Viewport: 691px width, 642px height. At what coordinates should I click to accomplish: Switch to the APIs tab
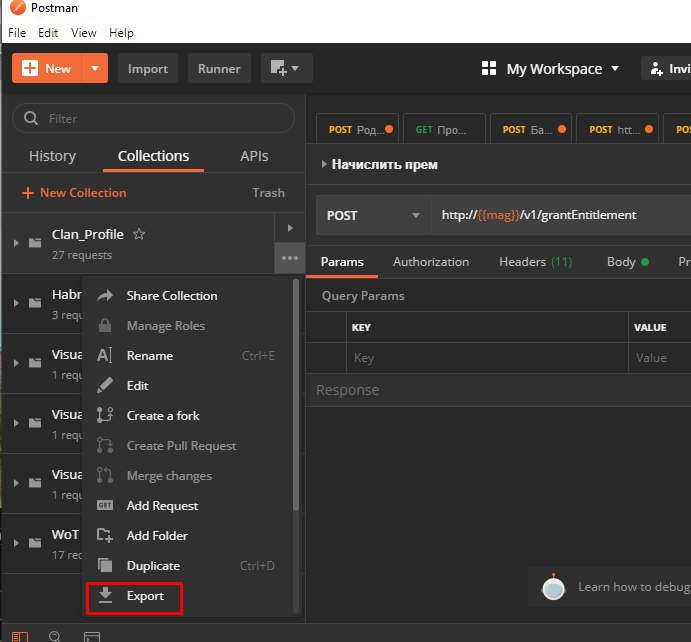pyautogui.click(x=254, y=156)
